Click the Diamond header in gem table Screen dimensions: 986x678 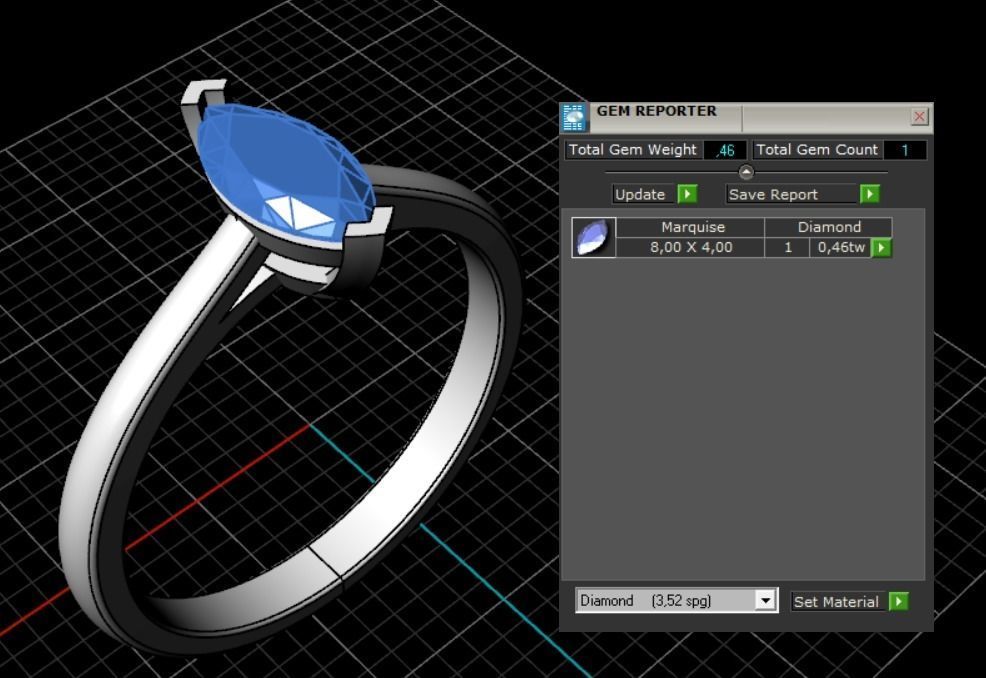(829, 227)
